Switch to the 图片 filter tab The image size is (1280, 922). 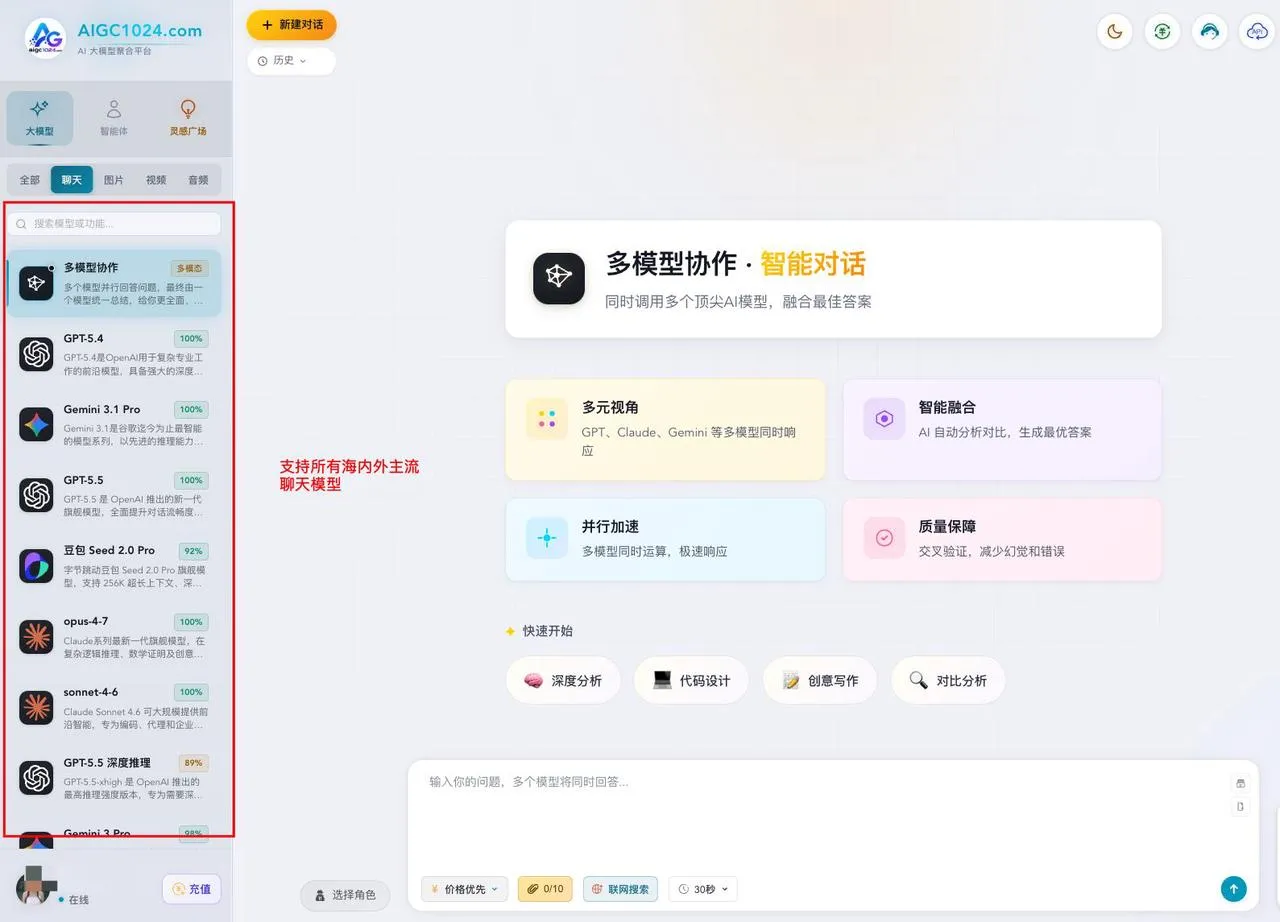pos(114,180)
